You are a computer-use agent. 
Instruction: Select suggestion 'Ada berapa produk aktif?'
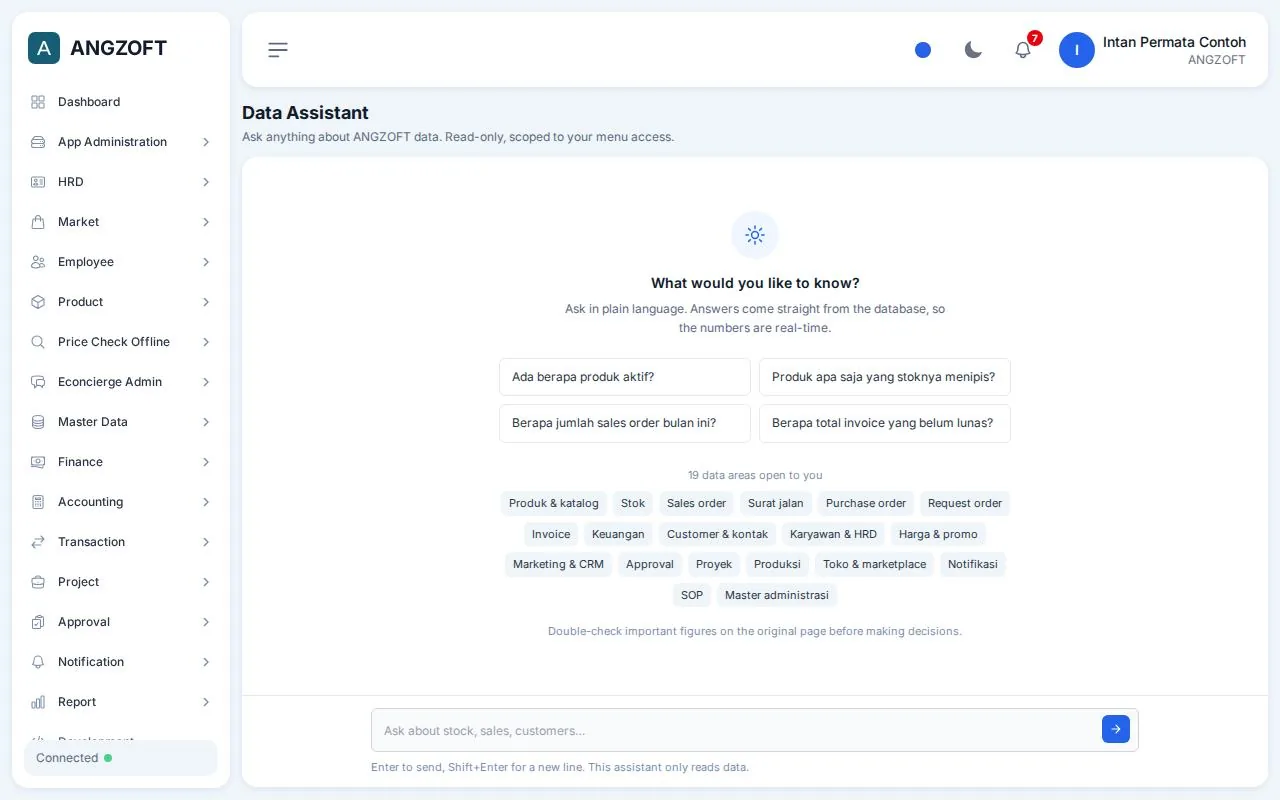pos(625,377)
